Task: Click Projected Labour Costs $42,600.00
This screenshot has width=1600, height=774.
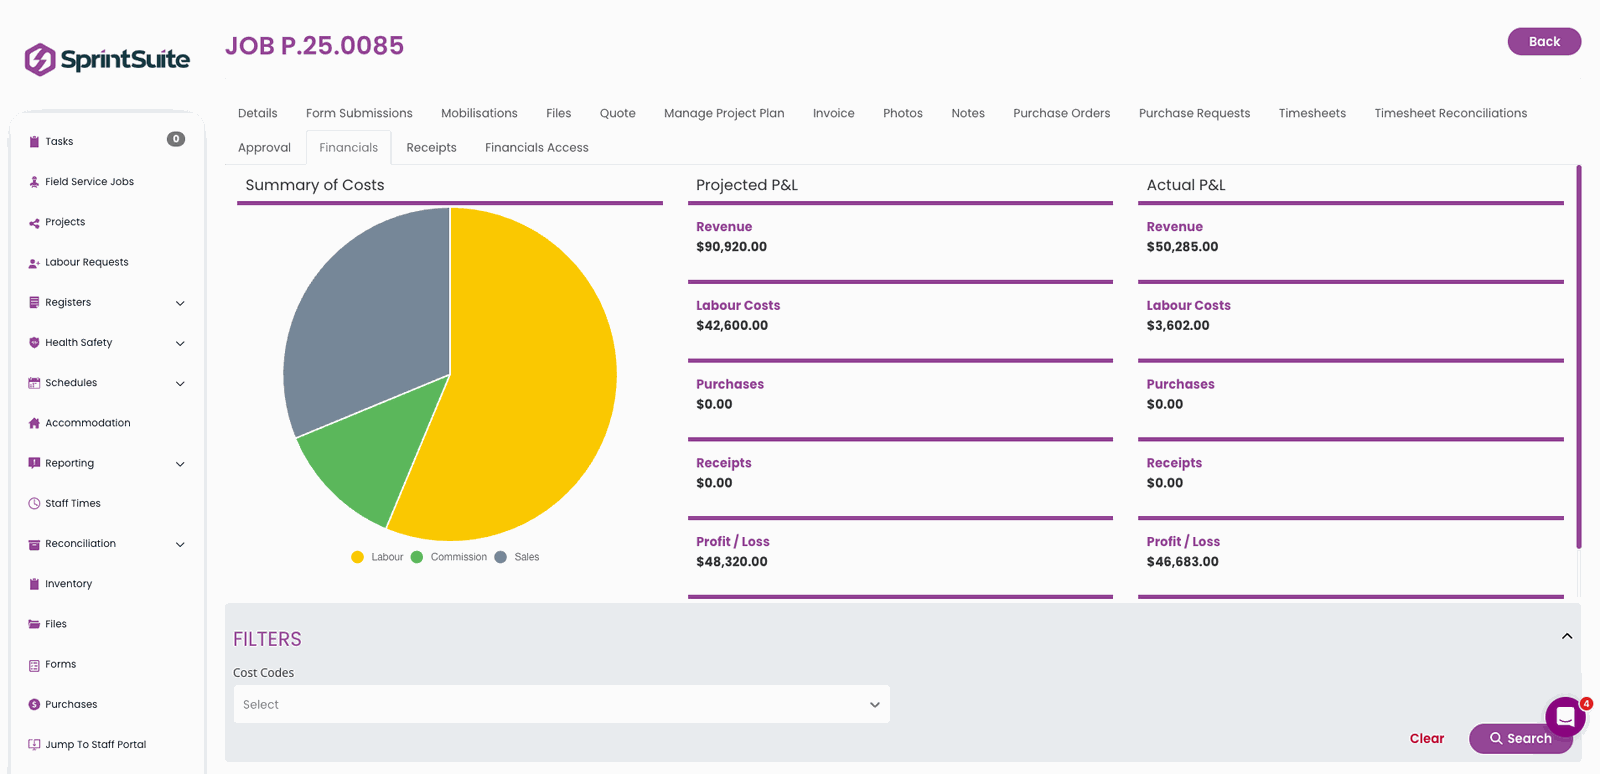Action: pos(732,326)
